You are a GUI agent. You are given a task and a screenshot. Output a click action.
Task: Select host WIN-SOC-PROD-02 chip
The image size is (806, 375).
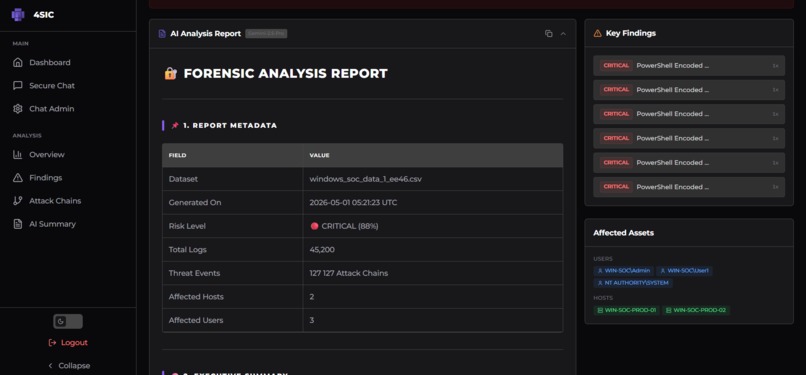click(x=695, y=310)
